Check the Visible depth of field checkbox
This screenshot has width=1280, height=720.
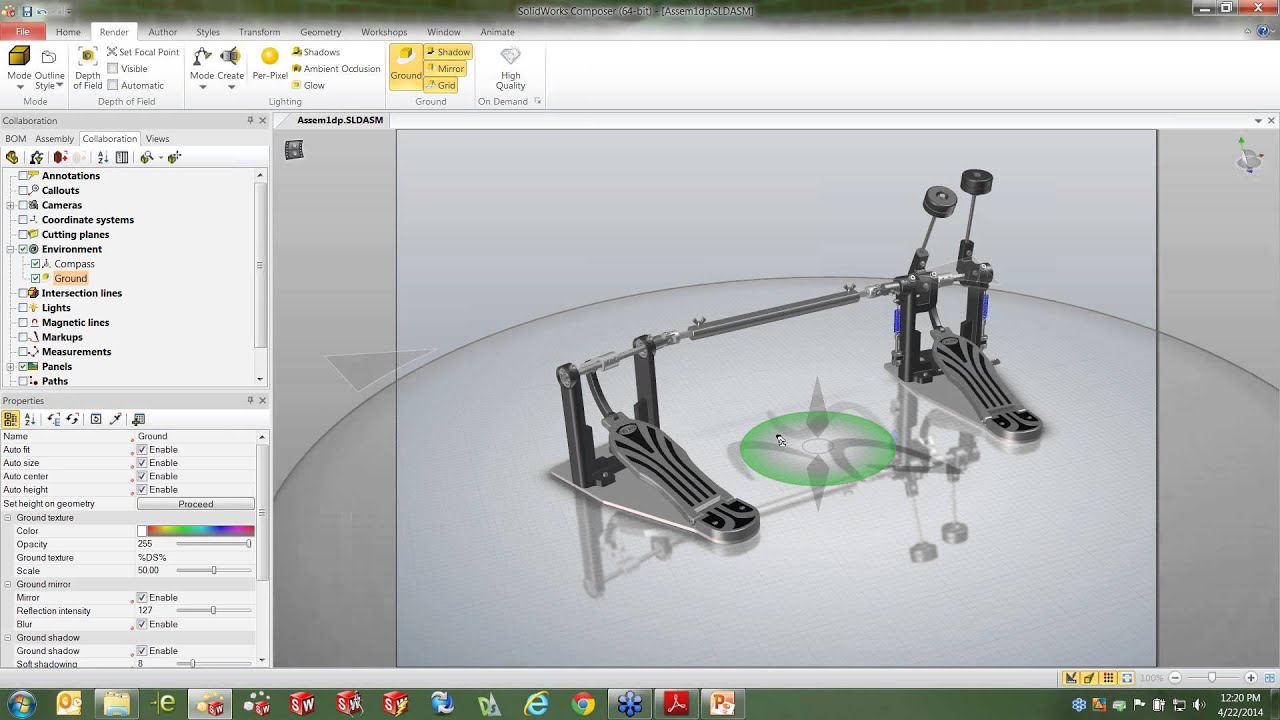pos(112,69)
